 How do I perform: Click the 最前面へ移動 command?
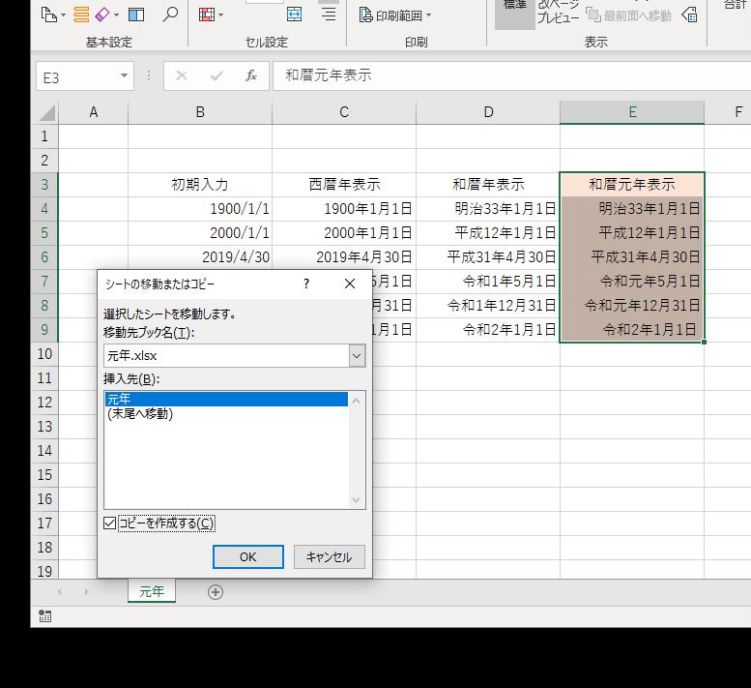coord(629,16)
